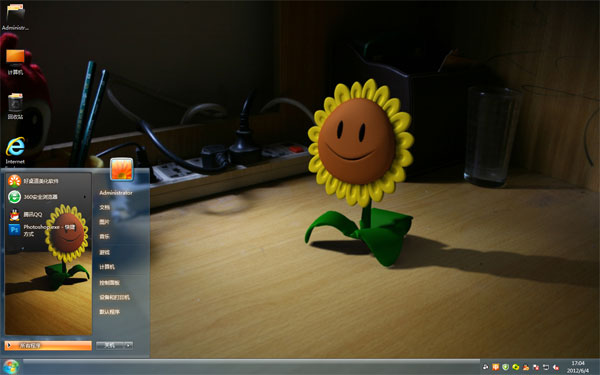Open the QQ penguin tray icon
The image size is (600, 375).
[x=526, y=367]
